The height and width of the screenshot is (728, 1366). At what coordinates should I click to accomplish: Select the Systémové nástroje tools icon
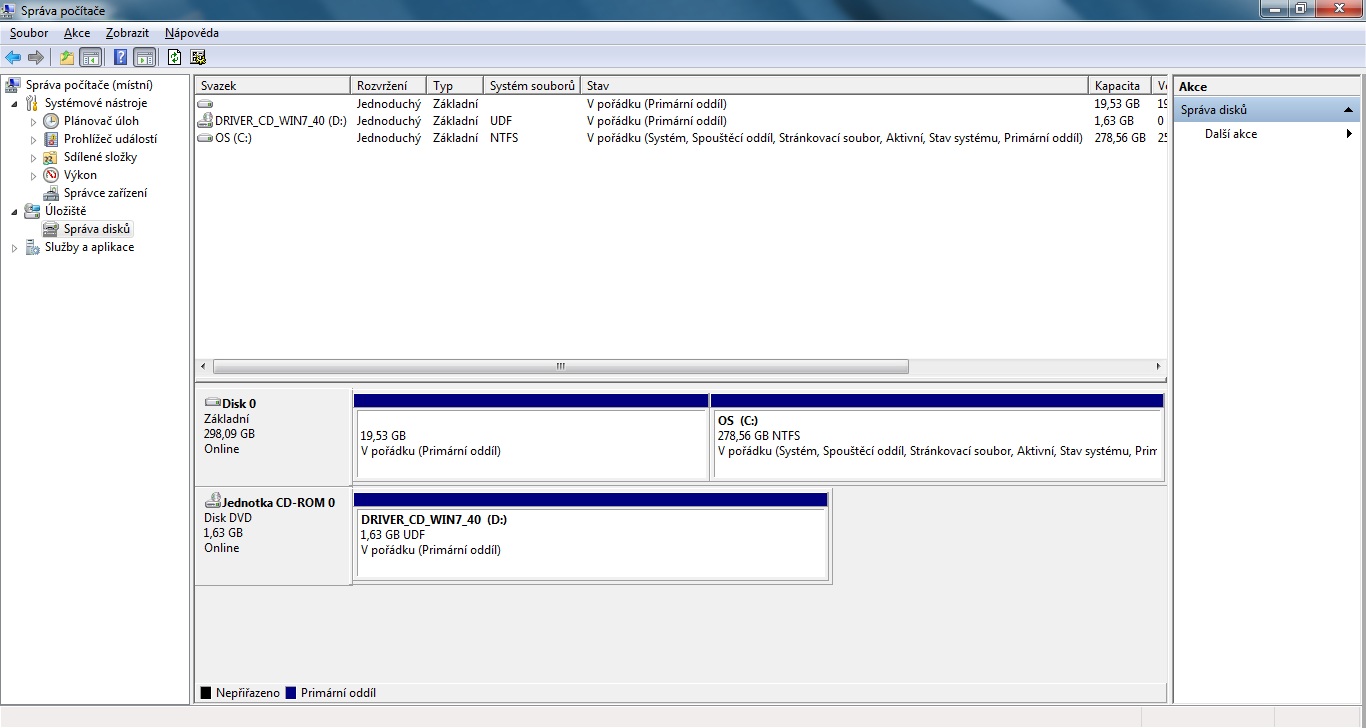(x=33, y=103)
